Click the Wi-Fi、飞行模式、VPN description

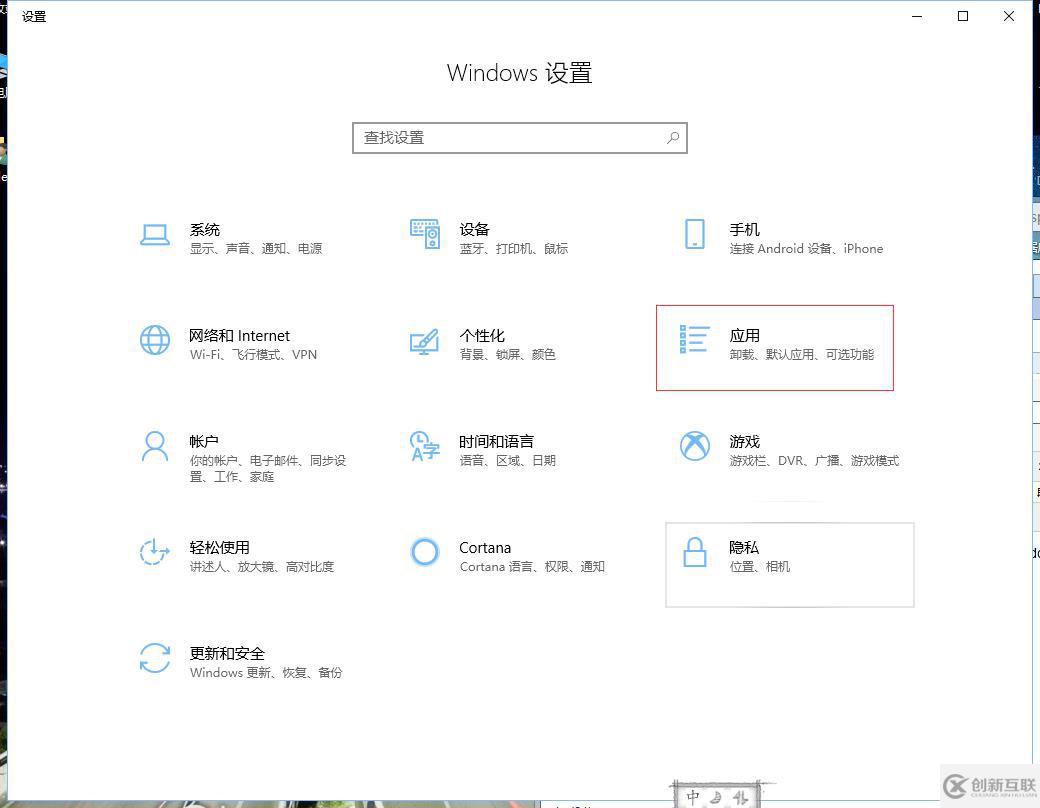point(253,355)
